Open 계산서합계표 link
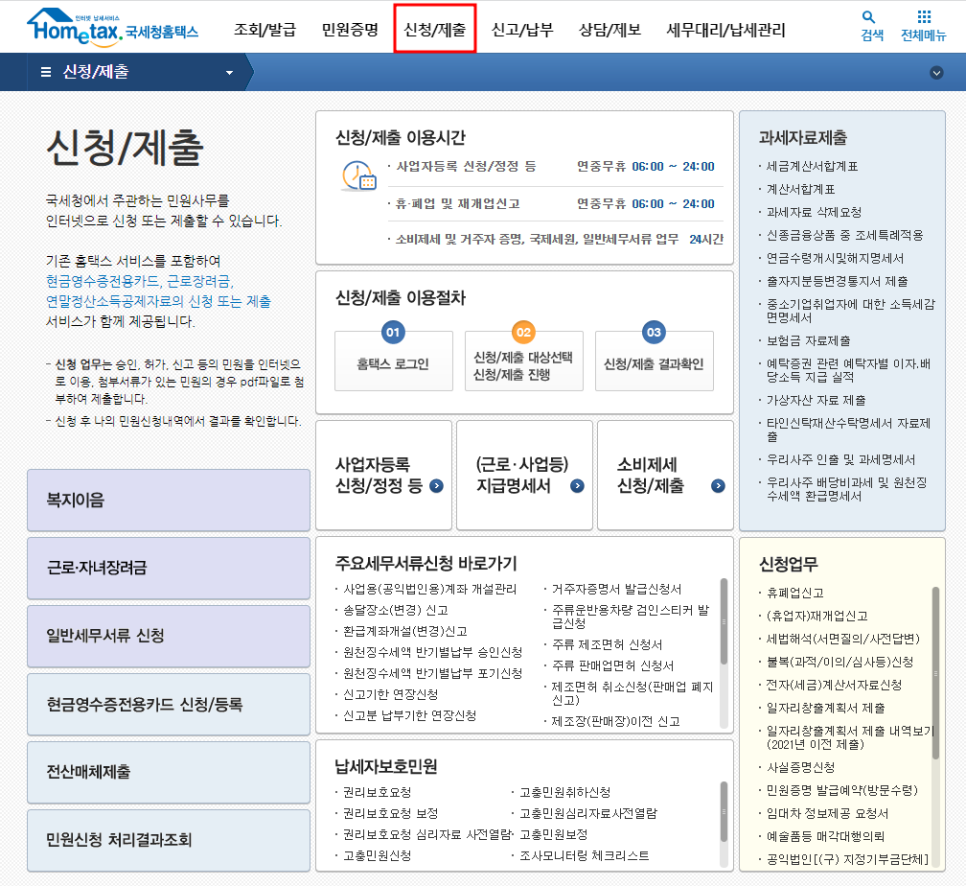 800,189
